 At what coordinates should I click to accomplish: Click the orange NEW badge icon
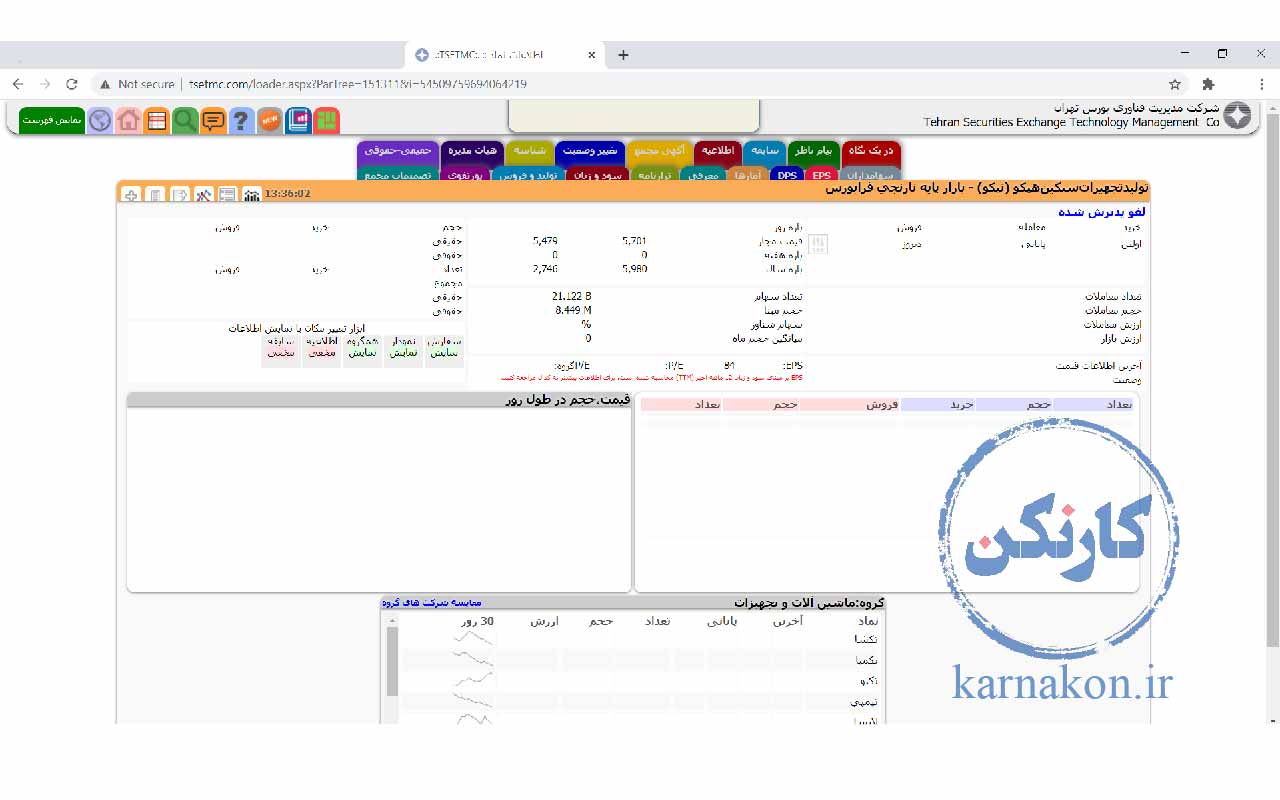(269, 121)
